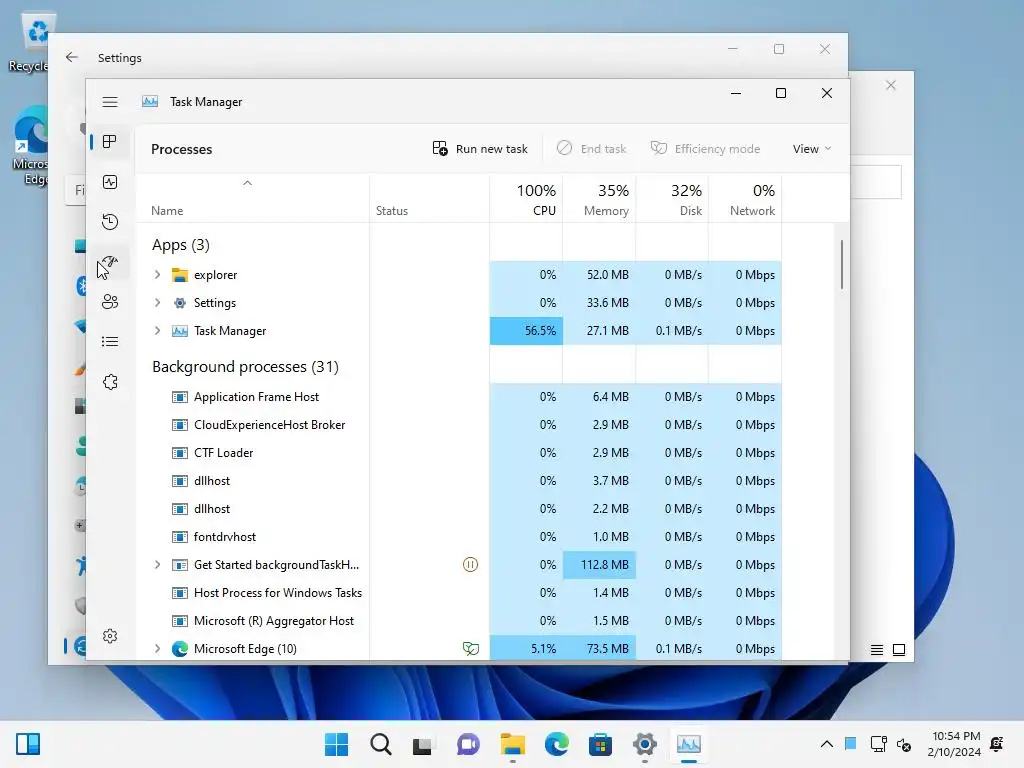Expand the Task Manager process group
This screenshot has height=768, width=1024.
[157, 331]
